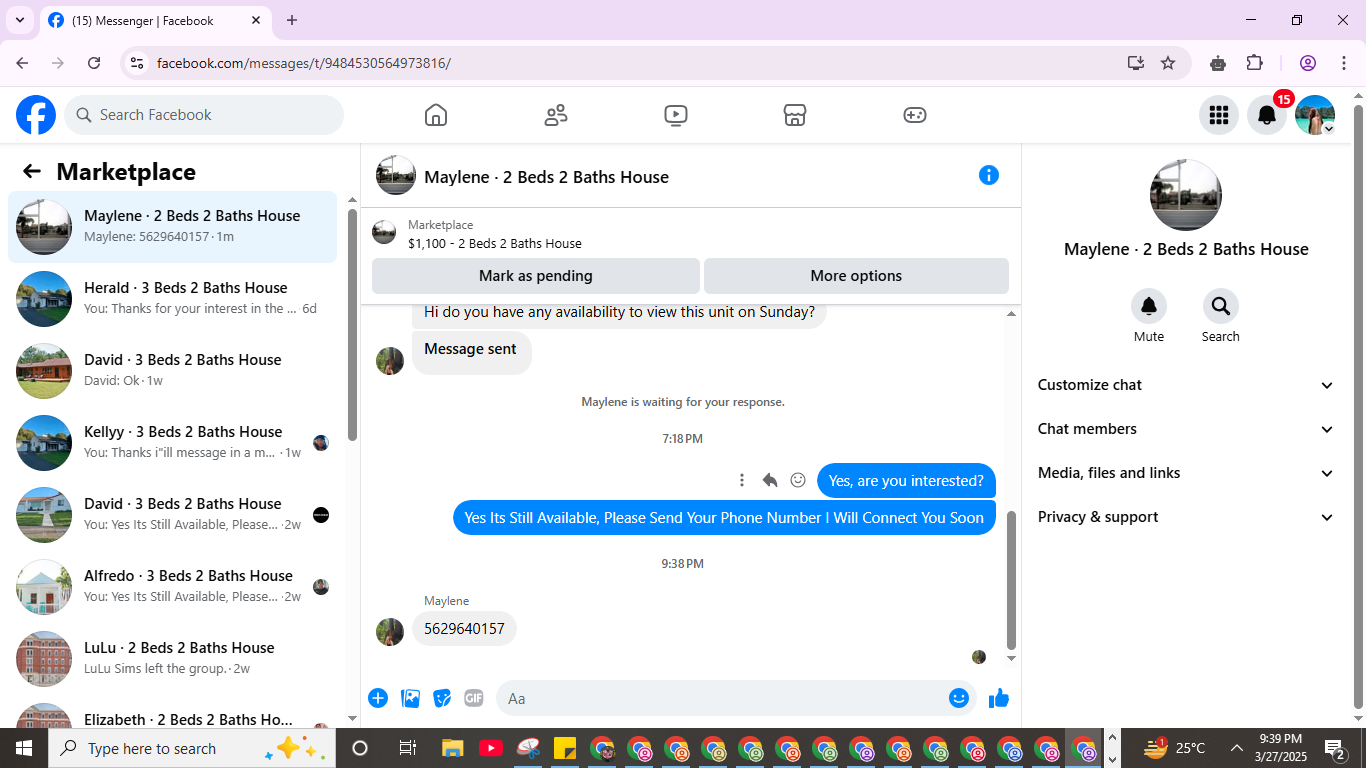Click the back arrow beside Marketplace heading
This screenshot has height=768, width=1366.
tap(32, 172)
